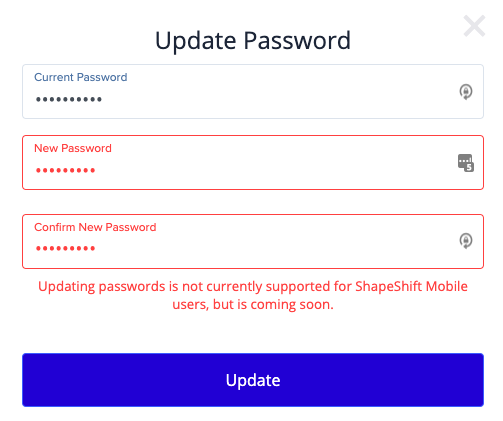Viewport: 503px width, 421px height.
Task: Click the masked dots in Current Password
Action: [69, 99]
